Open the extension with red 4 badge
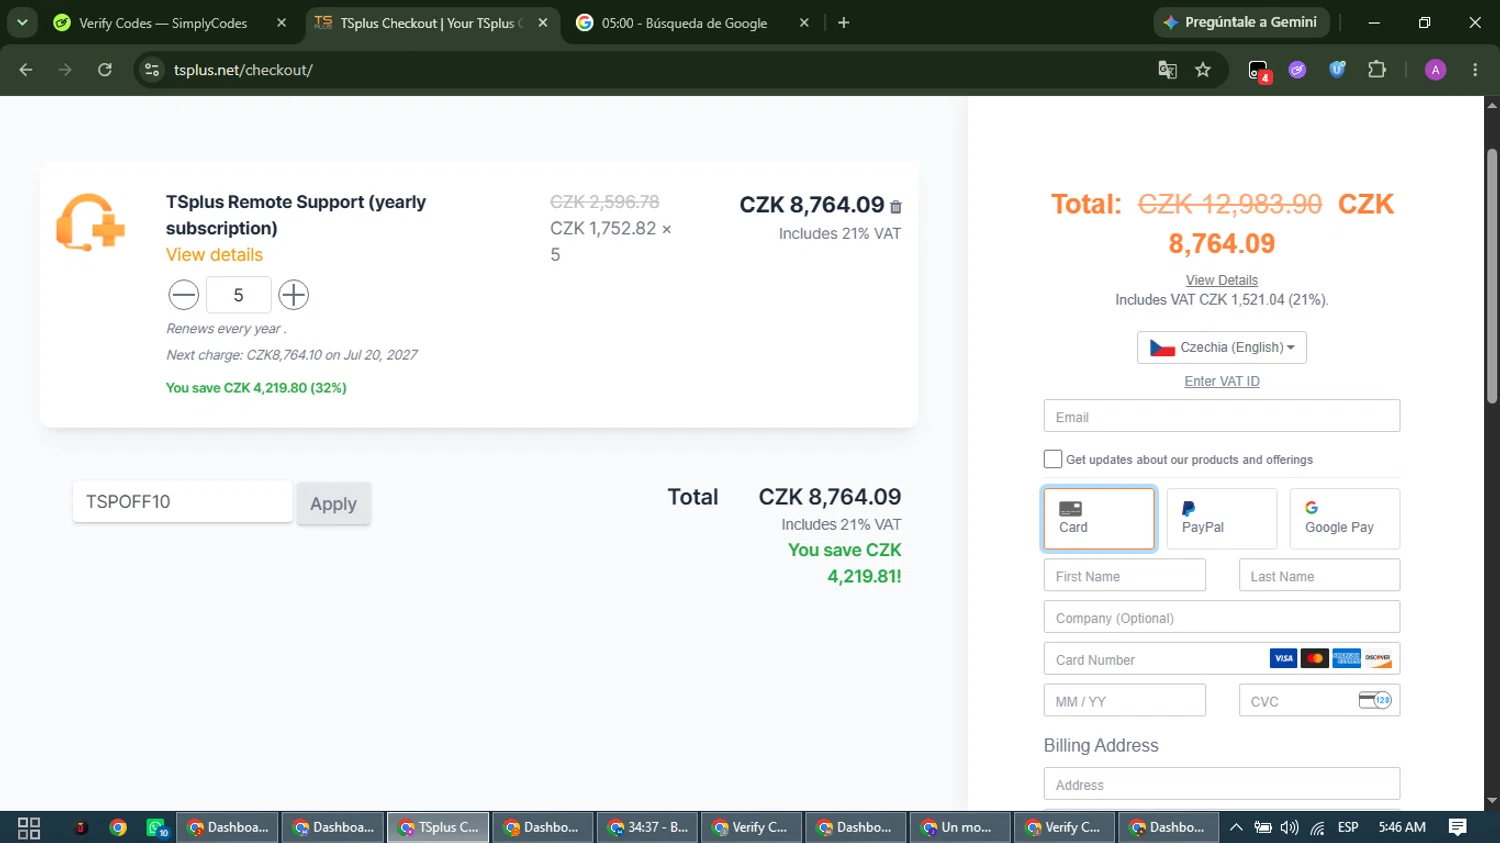 click(1259, 70)
